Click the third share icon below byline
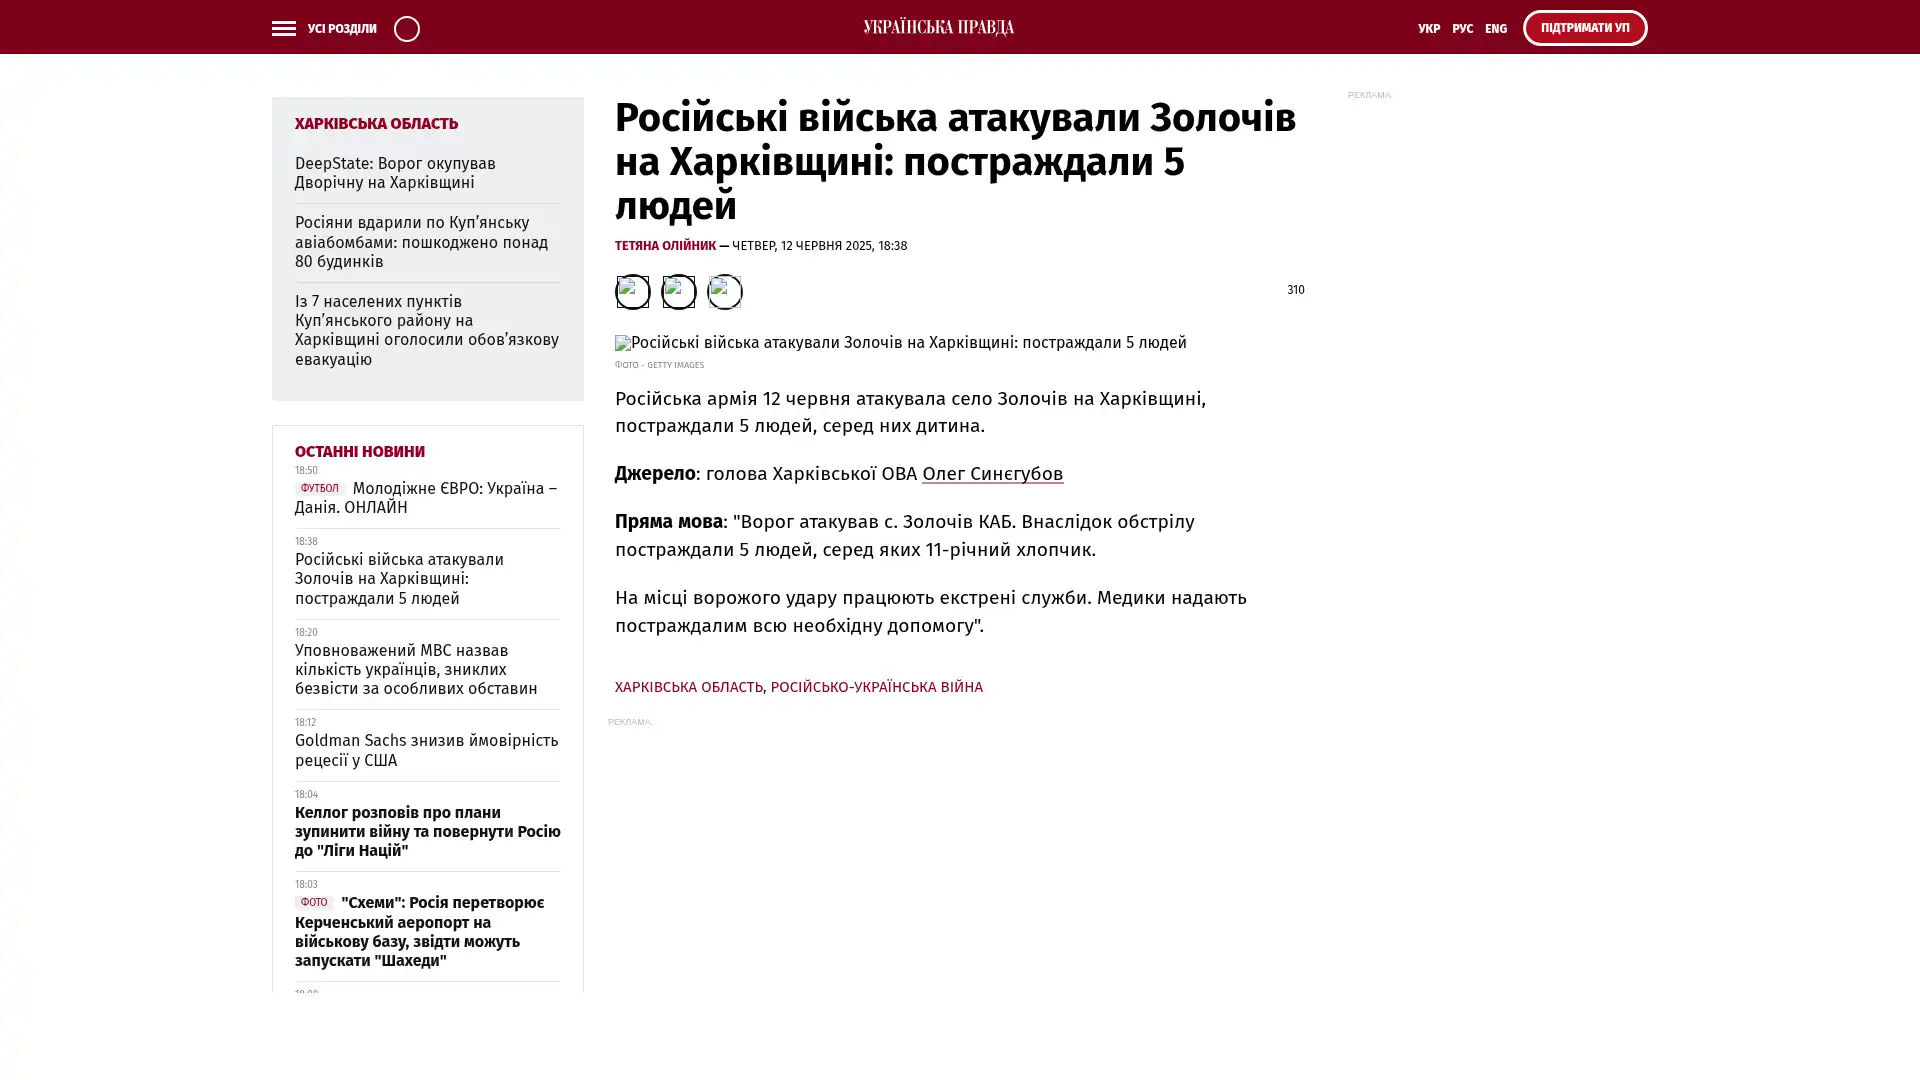This screenshot has height=1080, width=1920. [x=725, y=292]
